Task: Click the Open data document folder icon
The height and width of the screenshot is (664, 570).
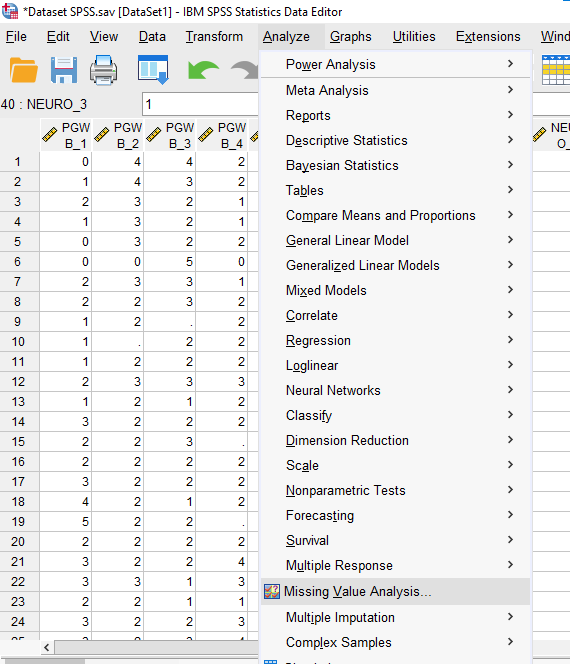Action: 24,70
